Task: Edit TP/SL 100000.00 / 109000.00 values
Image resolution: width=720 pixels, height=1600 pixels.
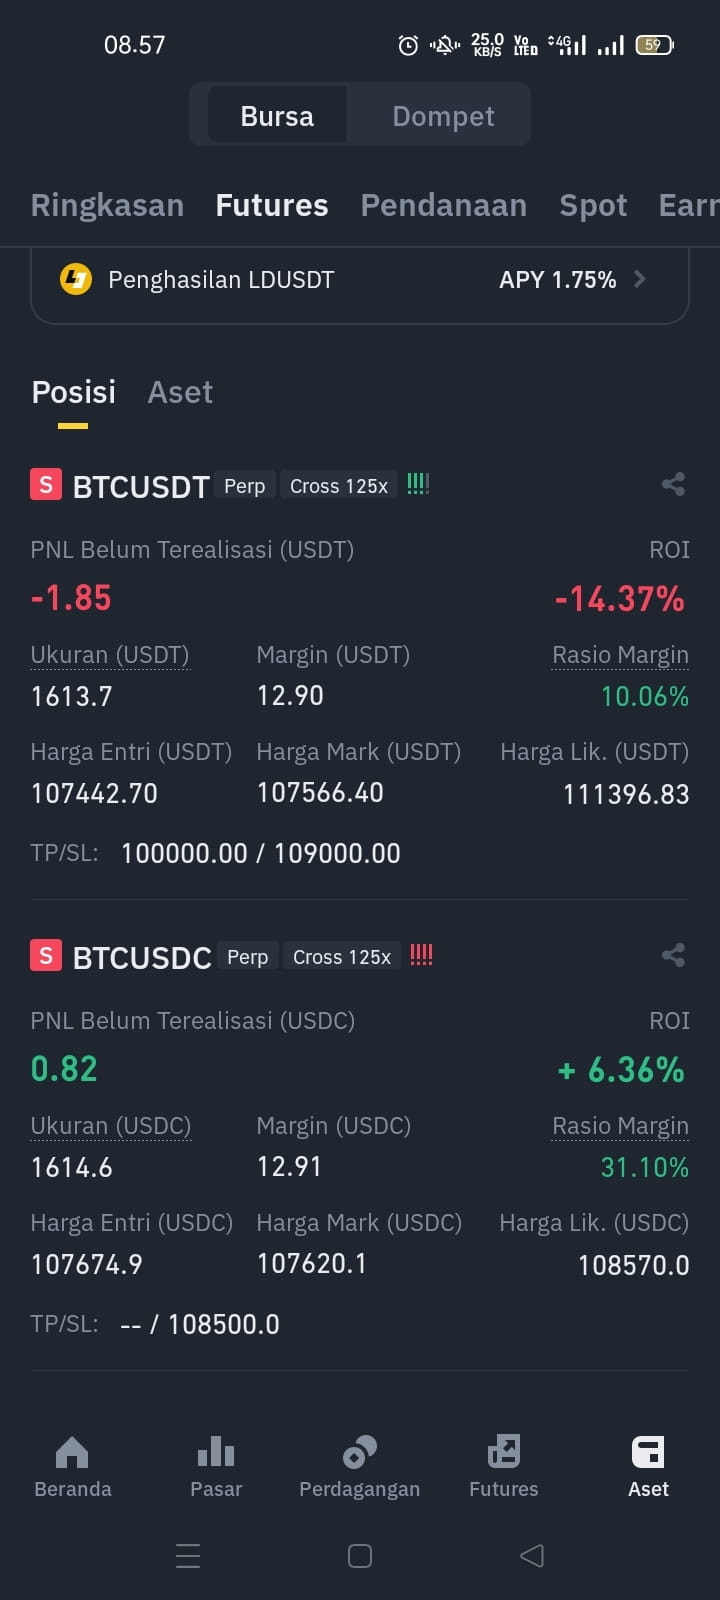Action: click(260, 853)
